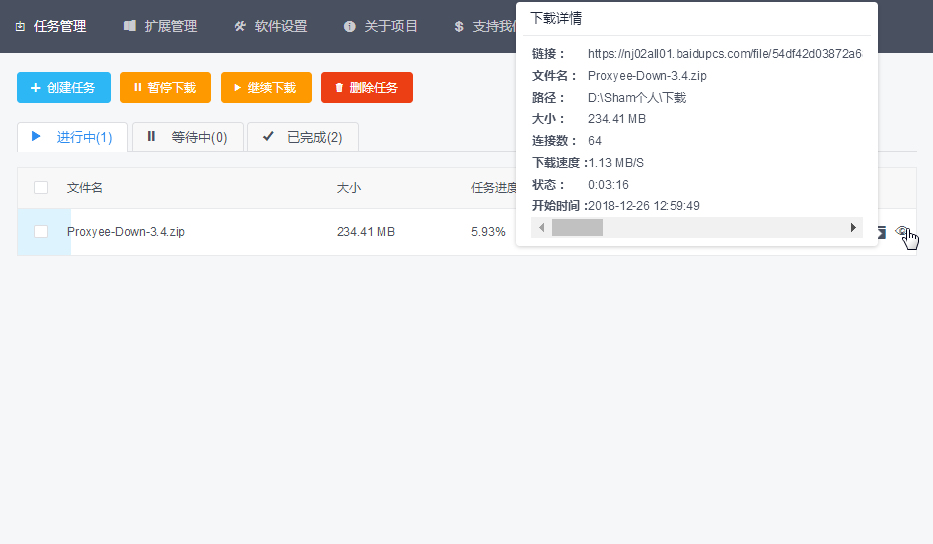Click the Proxyee-Down-3.4.zip file name in table
933x544 pixels.
point(126,232)
